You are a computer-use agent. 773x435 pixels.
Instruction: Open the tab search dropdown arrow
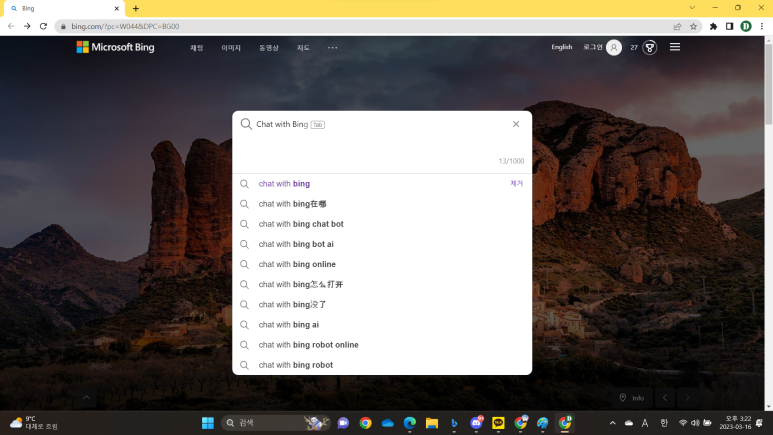click(692, 8)
